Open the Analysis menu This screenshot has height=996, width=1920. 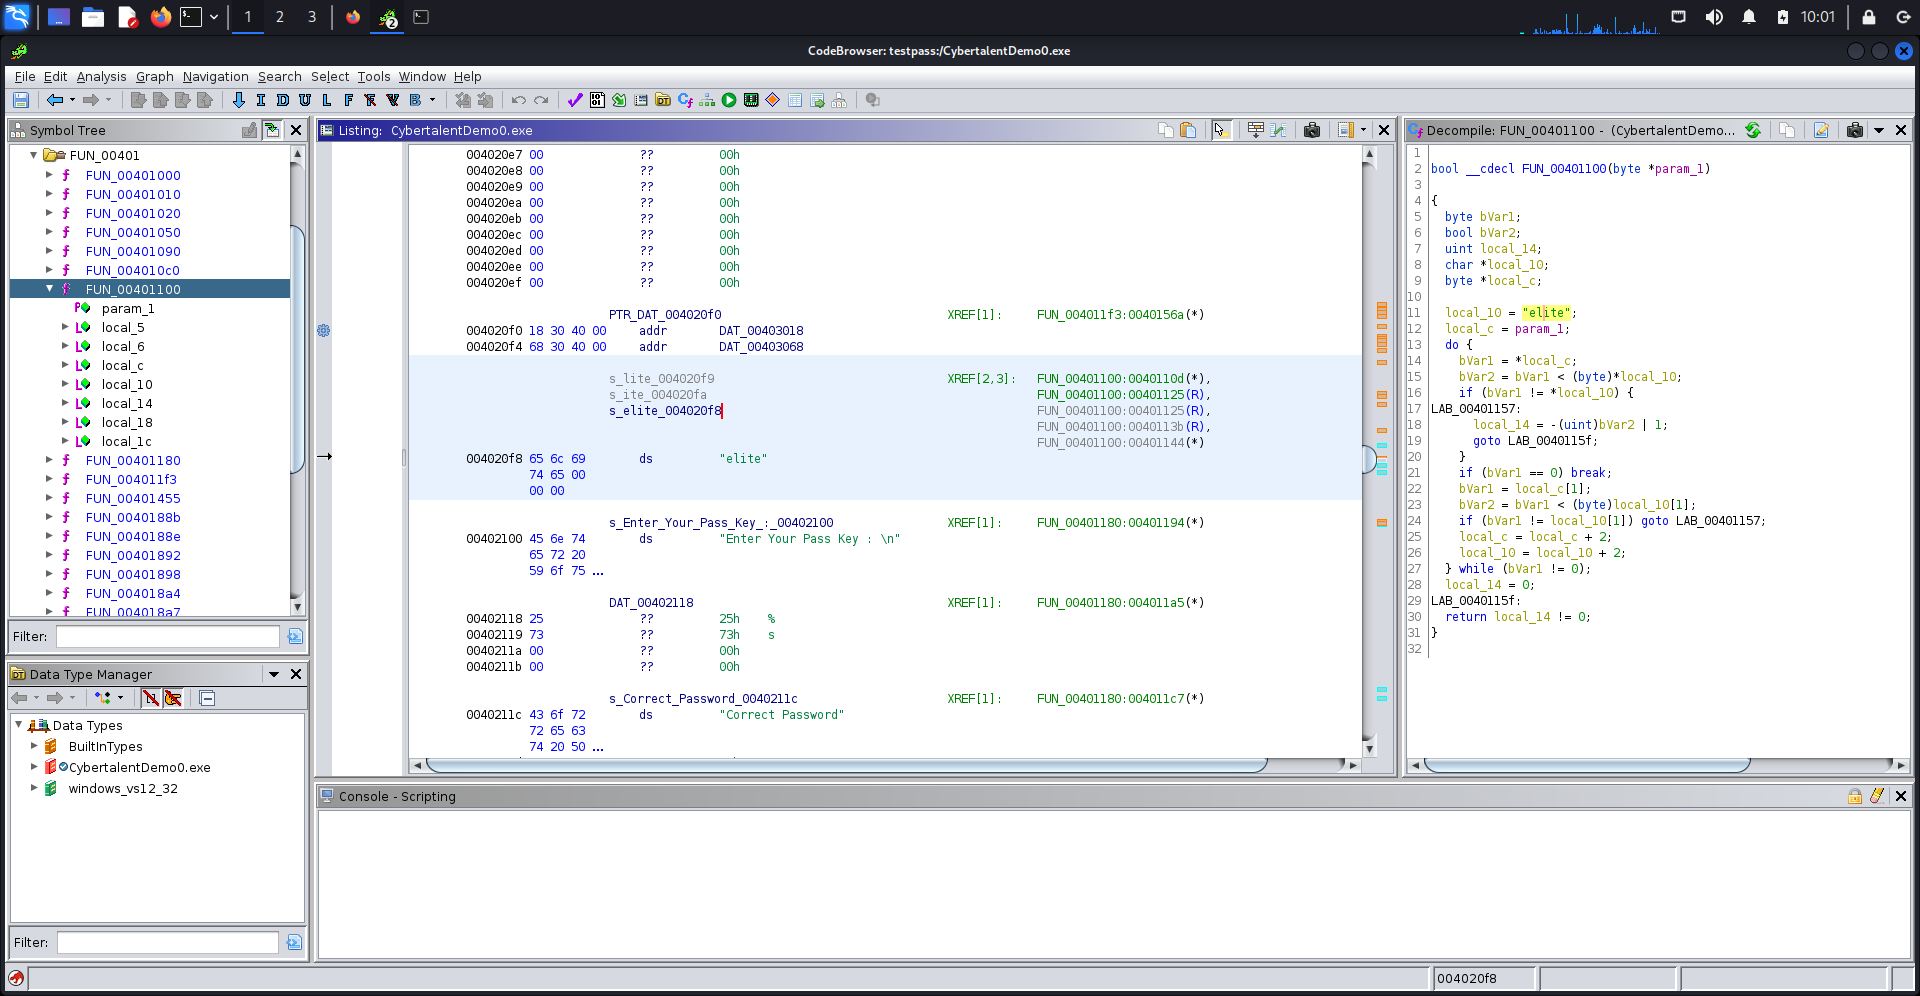pos(101,76)
